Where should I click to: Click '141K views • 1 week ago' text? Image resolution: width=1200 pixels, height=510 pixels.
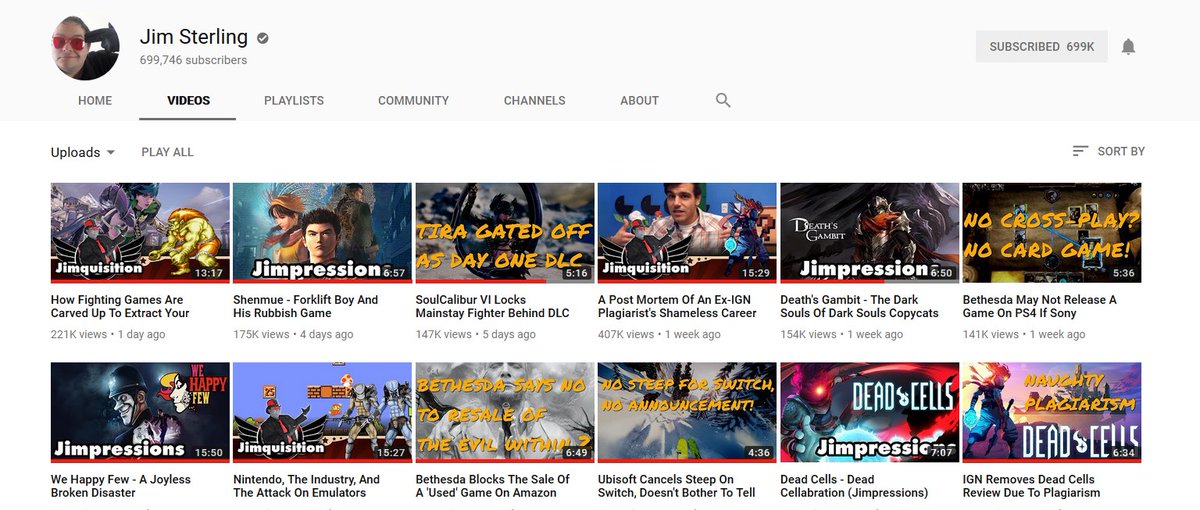click(x=1023, y=334)
